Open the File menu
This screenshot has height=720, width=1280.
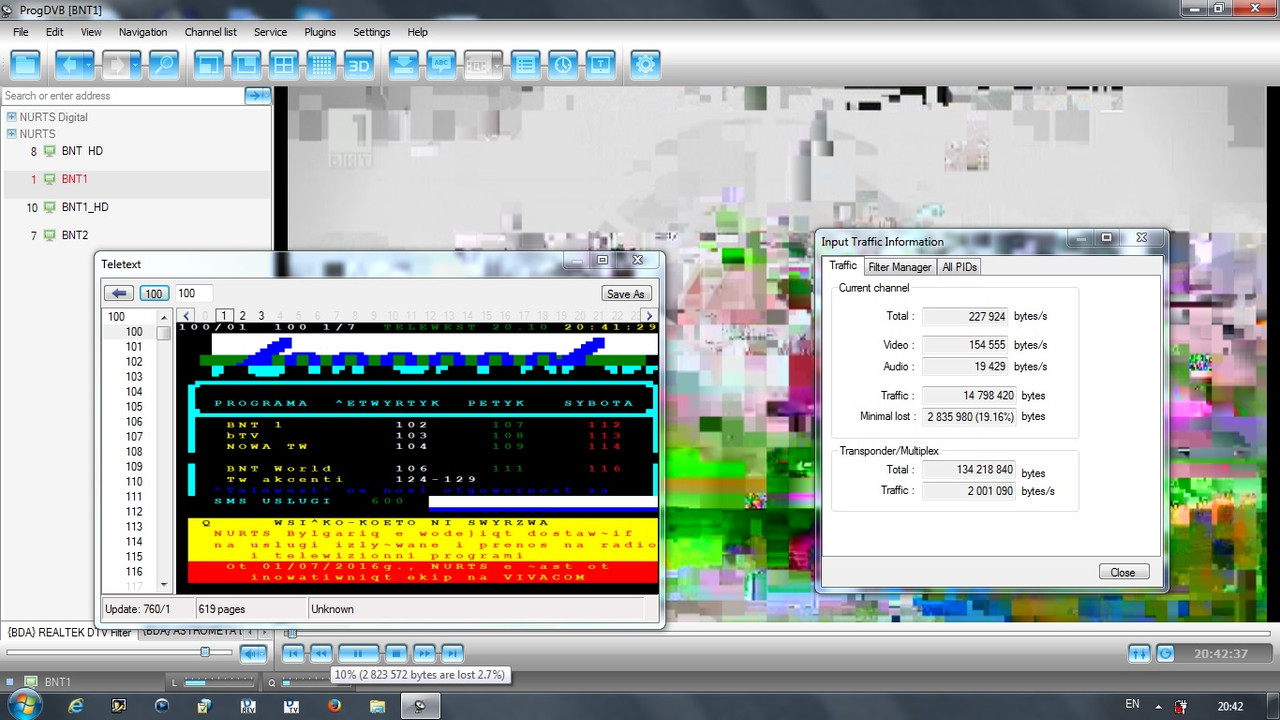tap(21, 32)
